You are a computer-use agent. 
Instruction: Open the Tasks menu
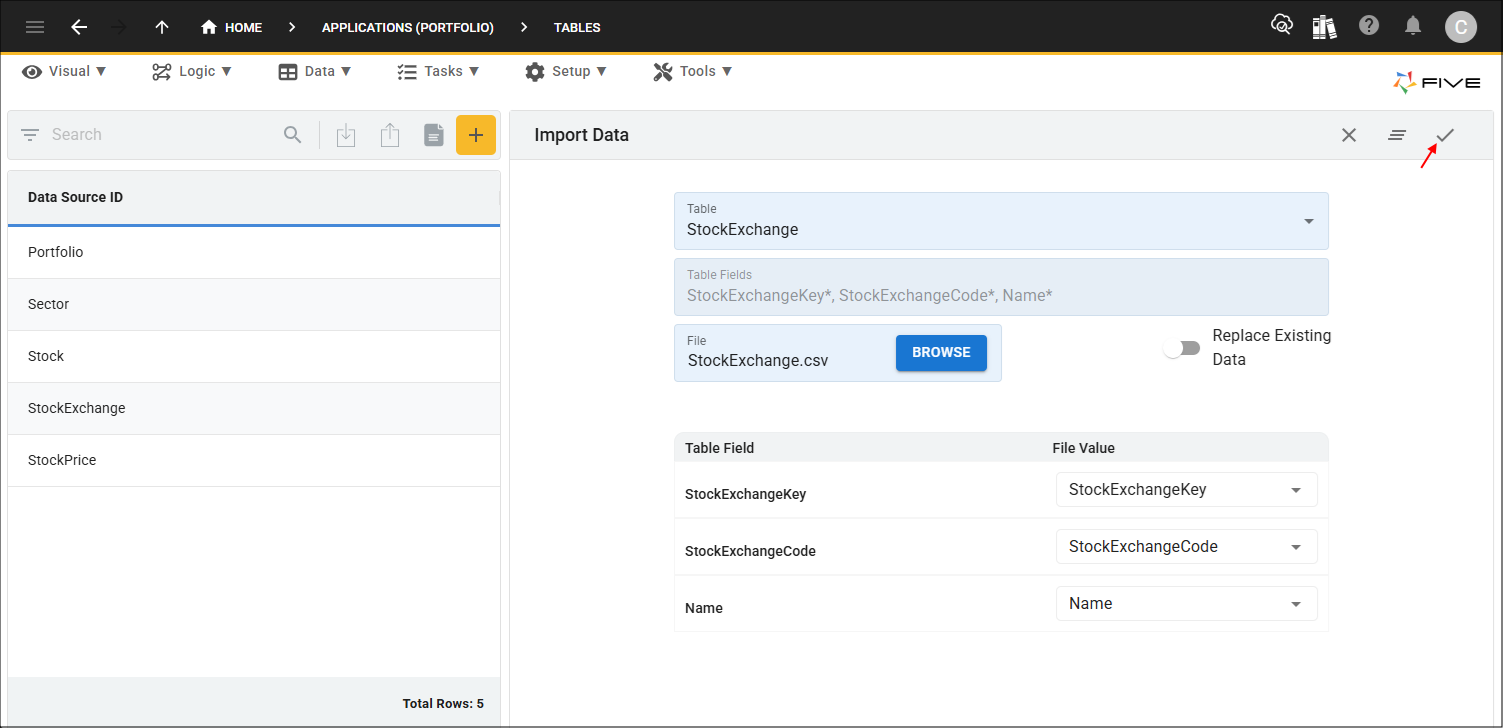click(438, 71)
